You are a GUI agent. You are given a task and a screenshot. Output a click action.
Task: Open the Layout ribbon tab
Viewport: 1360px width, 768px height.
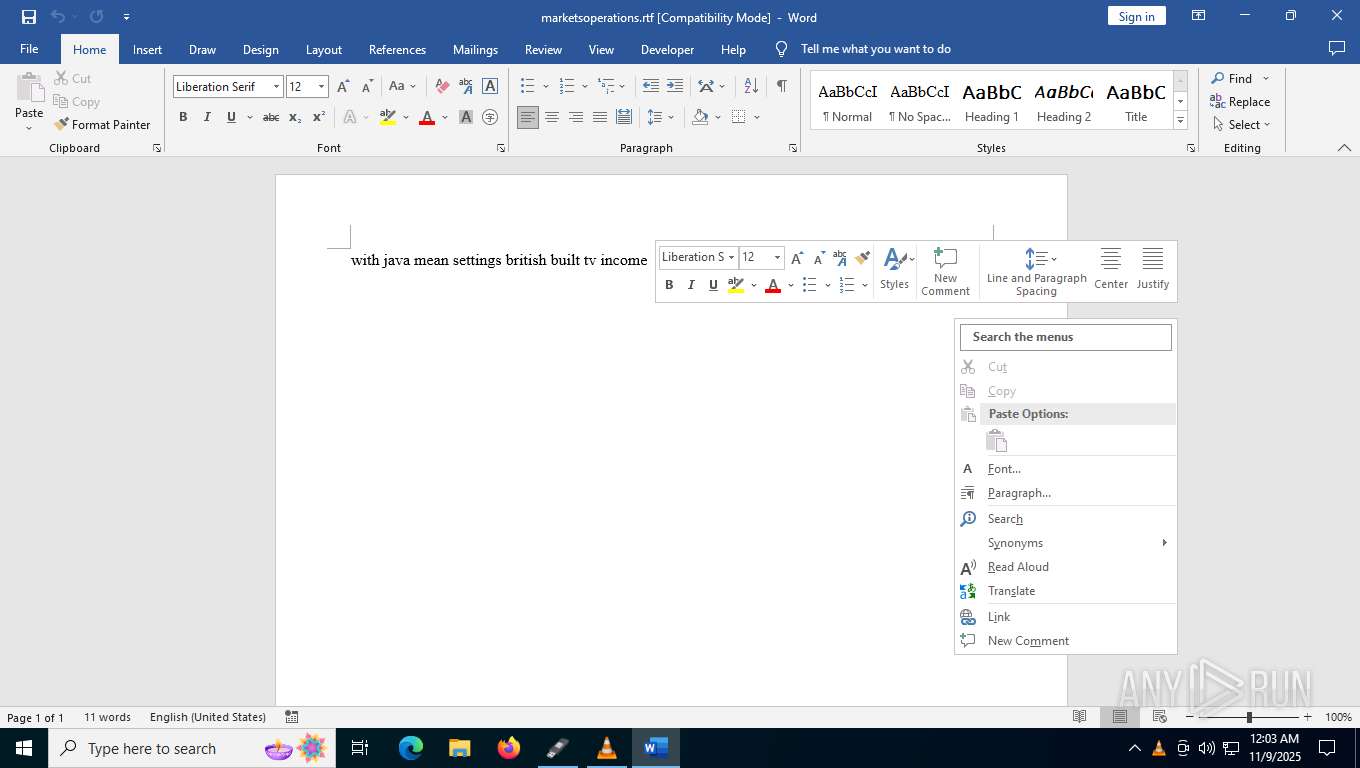point(323,49)
